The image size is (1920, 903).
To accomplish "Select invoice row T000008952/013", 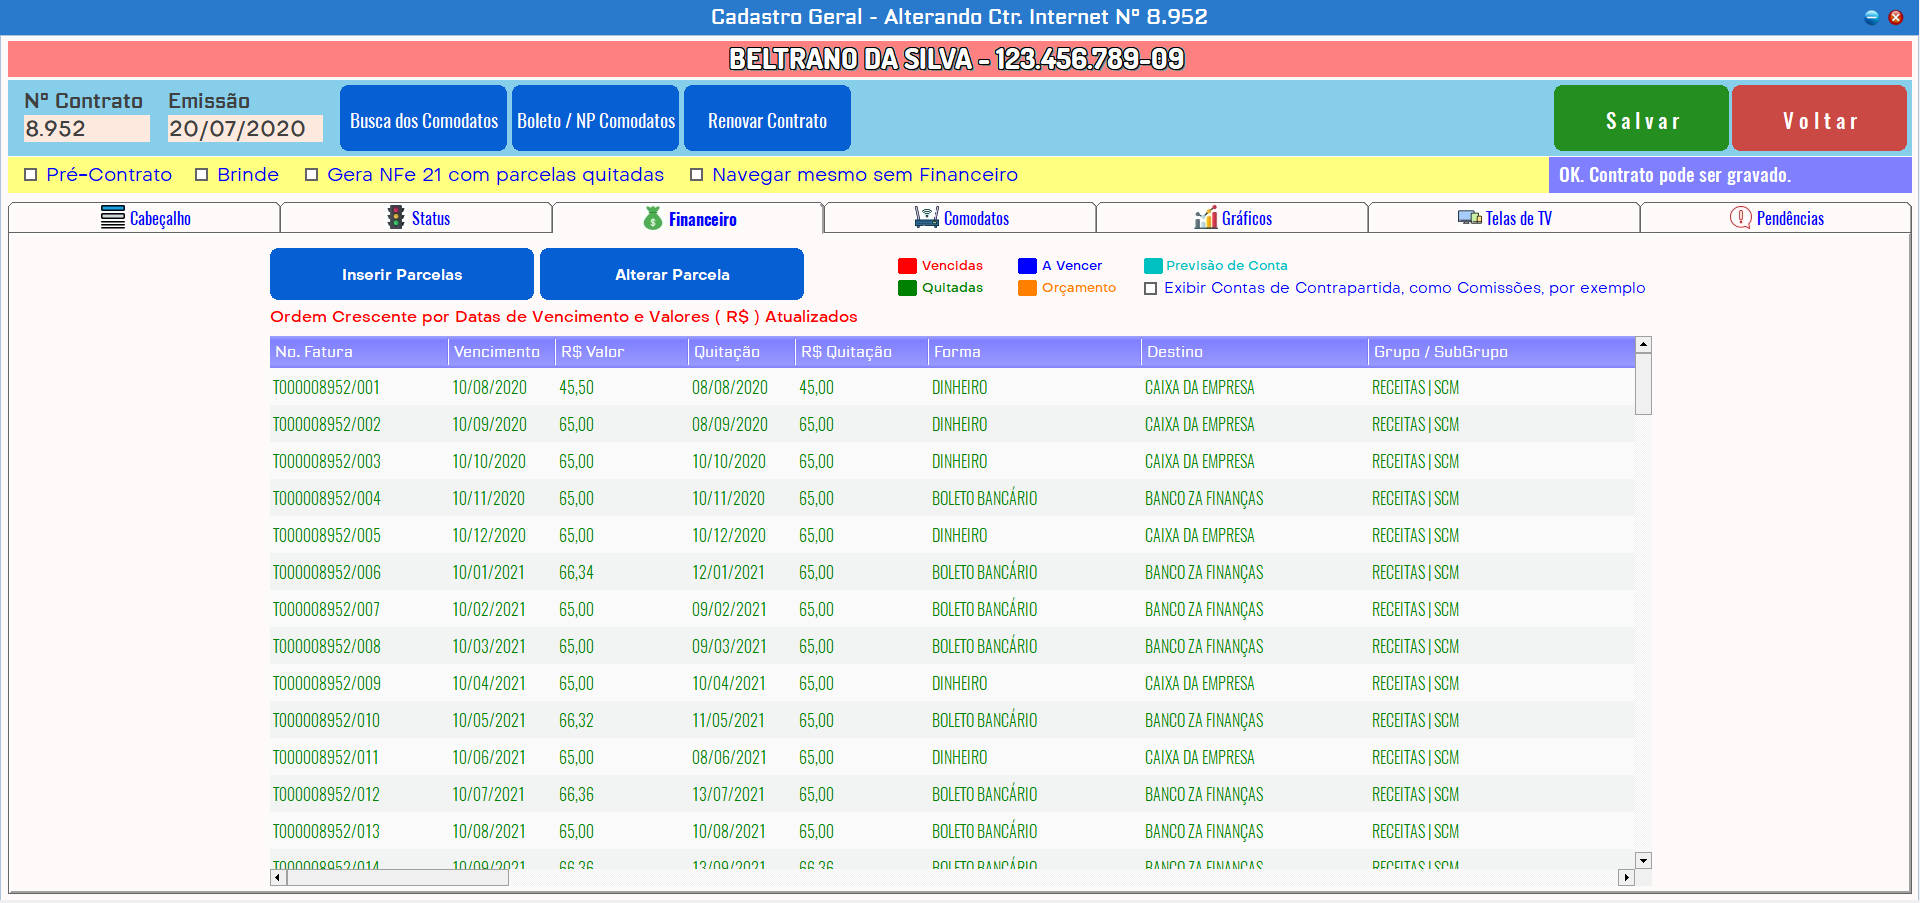I will [952, 831].
